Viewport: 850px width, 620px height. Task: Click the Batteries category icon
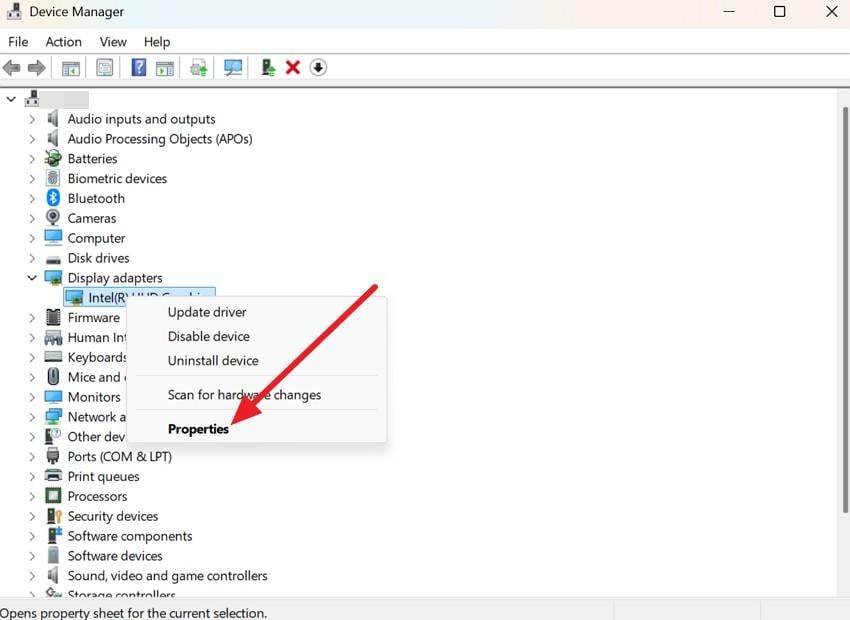(53, 158)
